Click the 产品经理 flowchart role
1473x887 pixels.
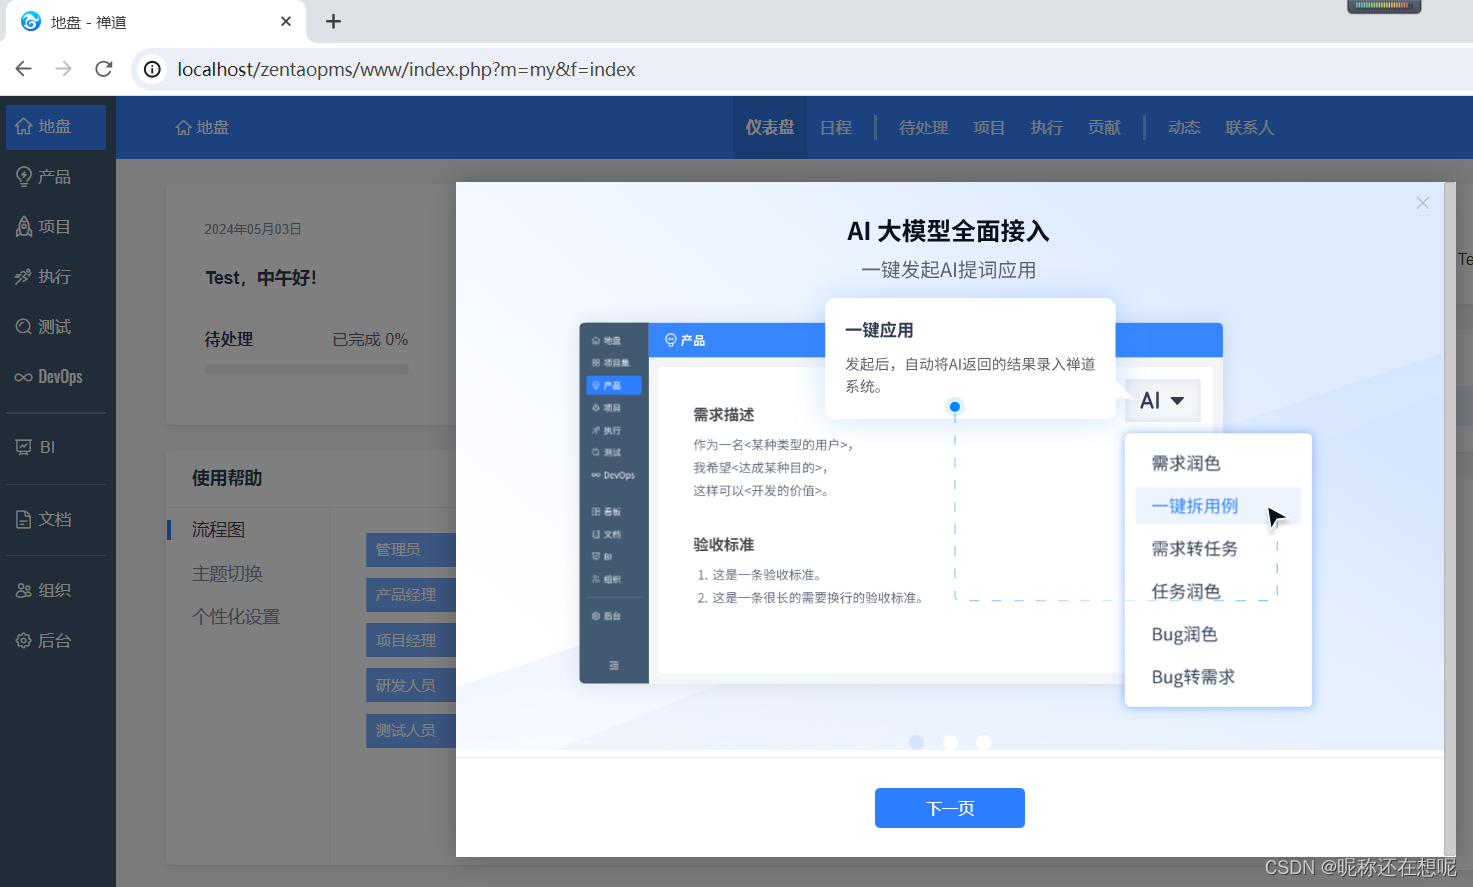410,595
